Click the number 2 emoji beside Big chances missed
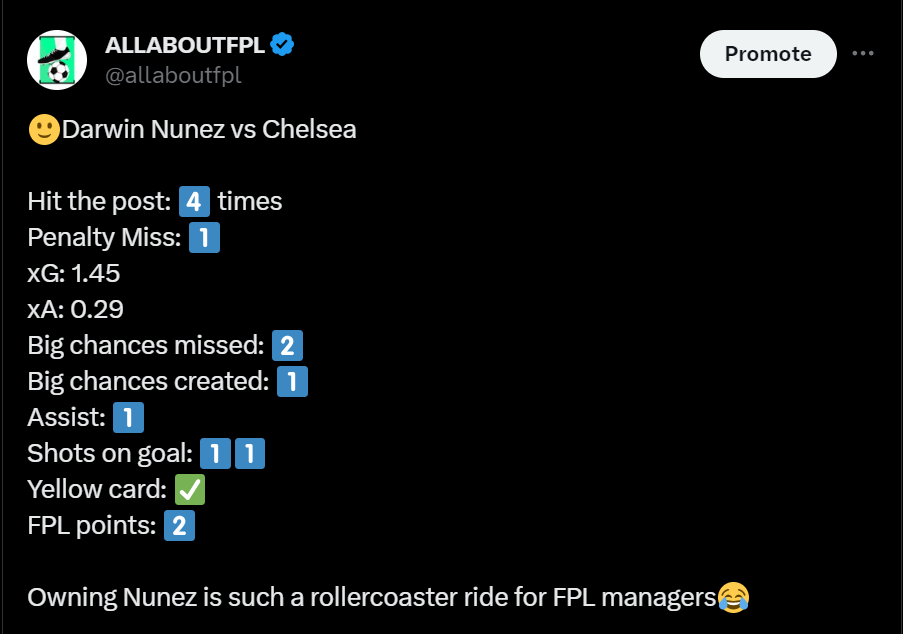 point(287,346)
